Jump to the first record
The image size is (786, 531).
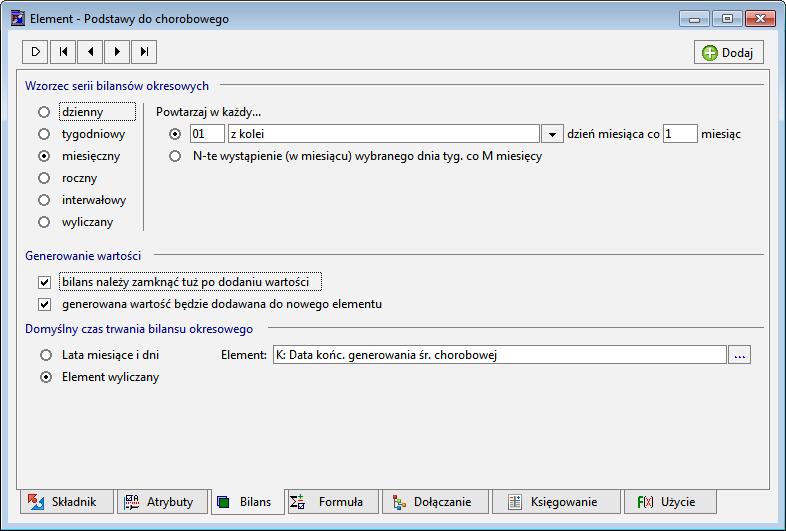coord(63,52)
